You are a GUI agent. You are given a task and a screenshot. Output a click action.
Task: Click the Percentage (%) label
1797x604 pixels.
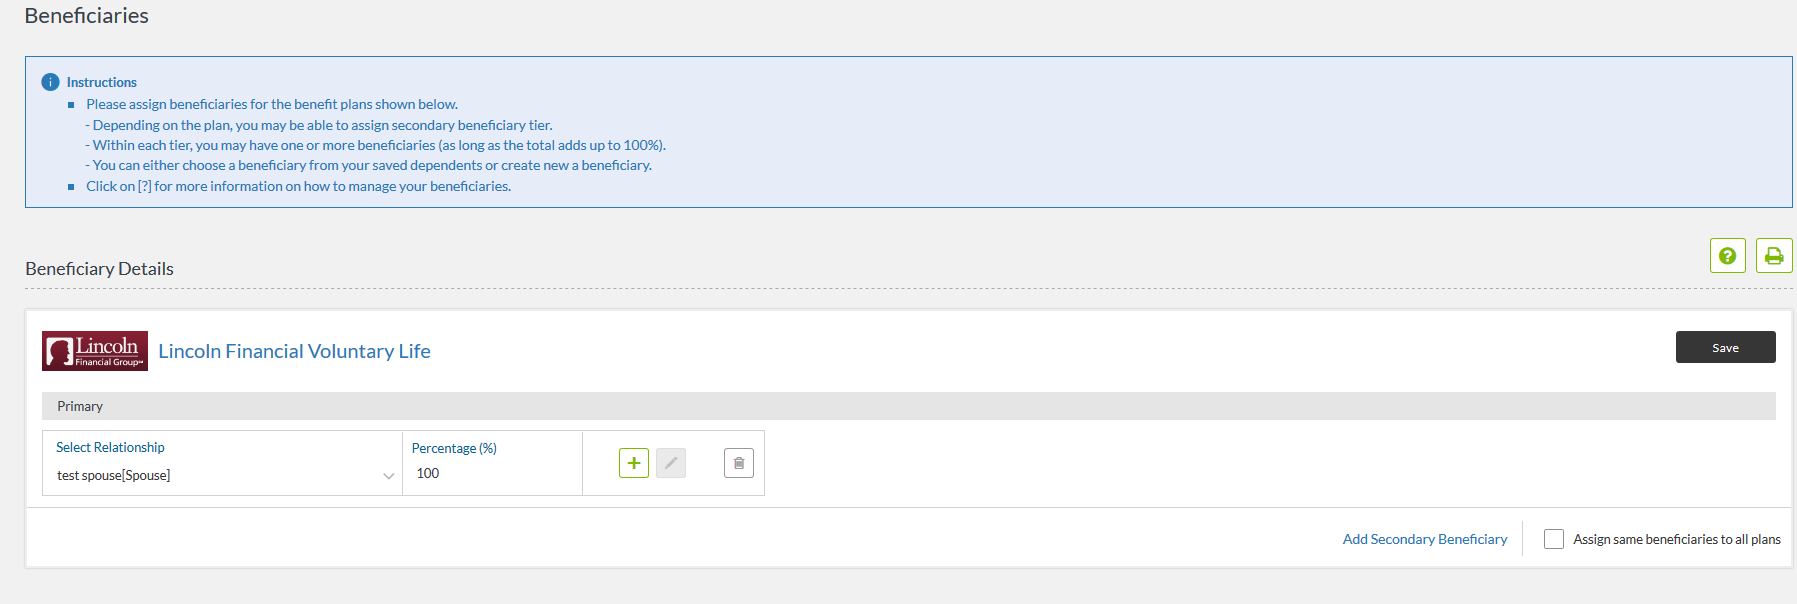pyautogui.click(x=454, y=448)
